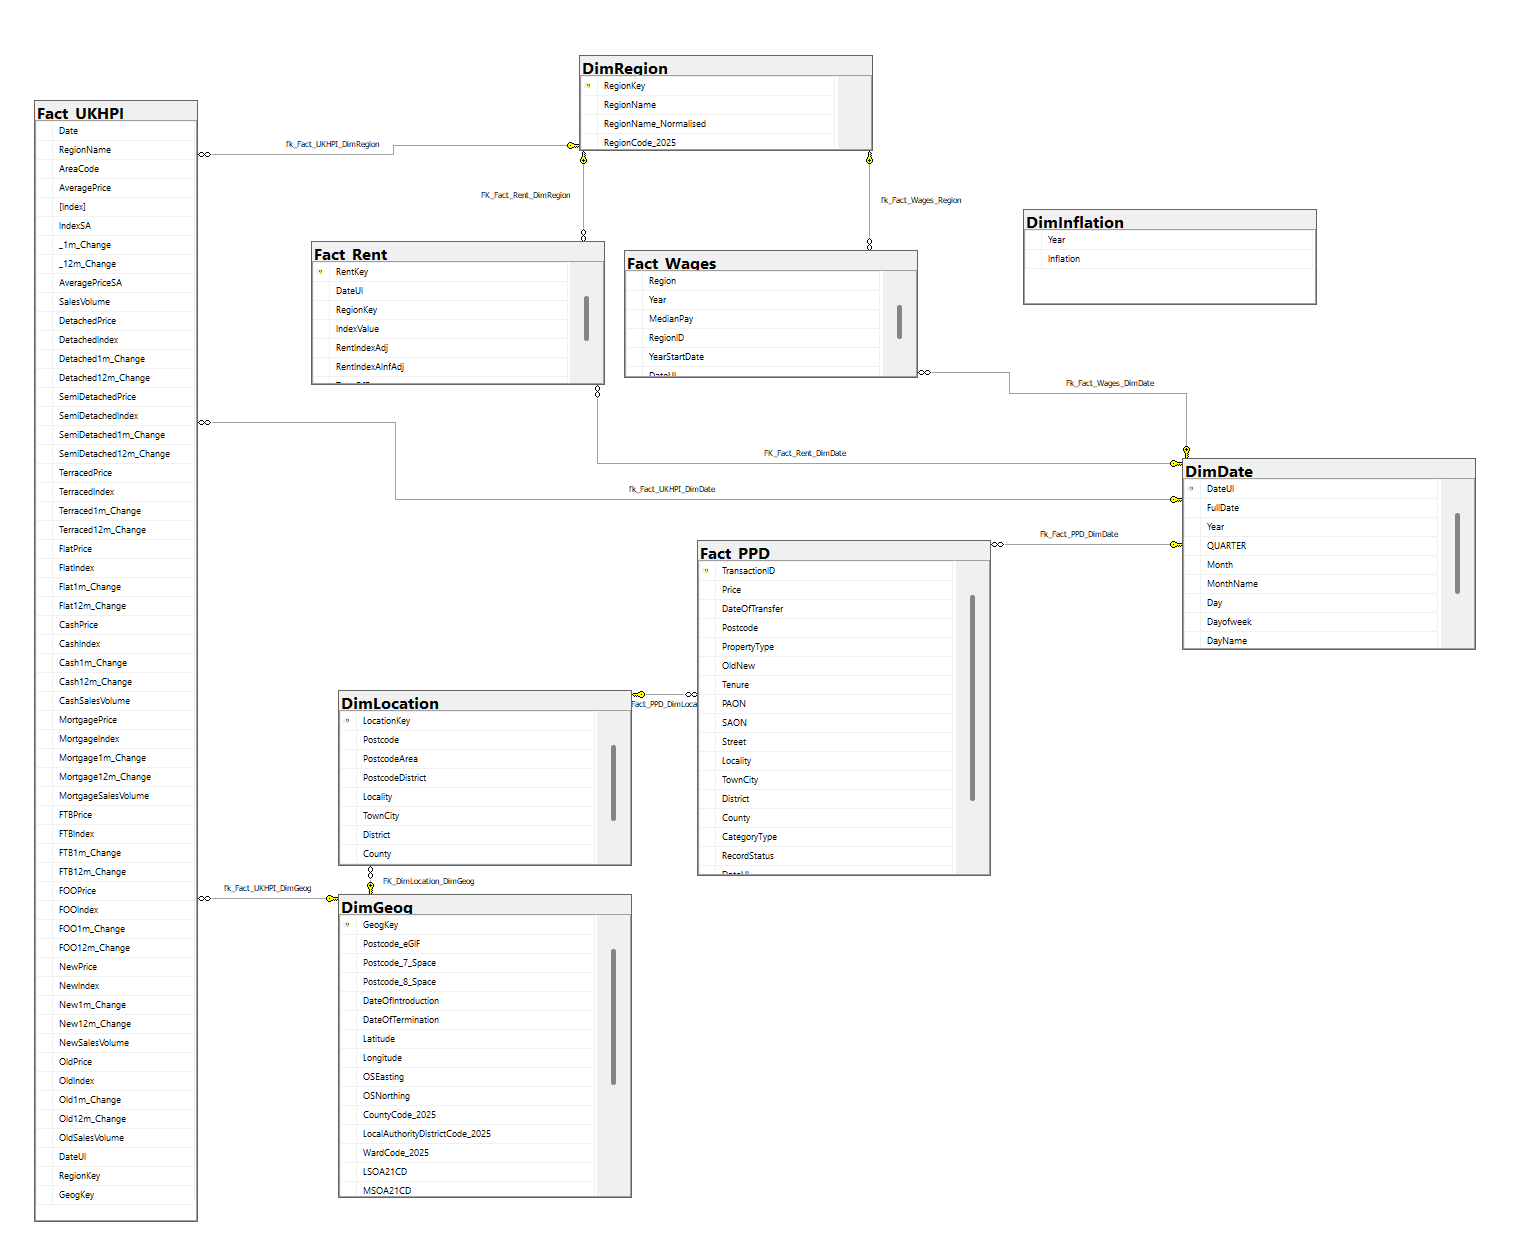The width and height of the screenshot is (1515, 1255).
Task: Click the primary key icon for DateUI in DimDate
Action: (x=1191, y=489)
